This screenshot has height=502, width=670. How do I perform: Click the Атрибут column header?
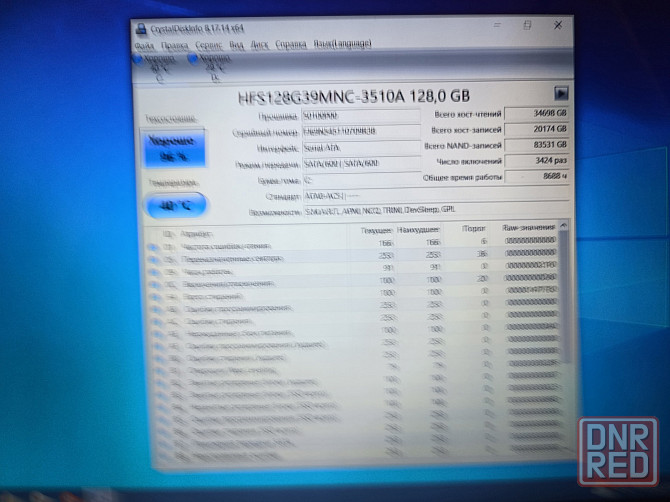click(196, 234)
